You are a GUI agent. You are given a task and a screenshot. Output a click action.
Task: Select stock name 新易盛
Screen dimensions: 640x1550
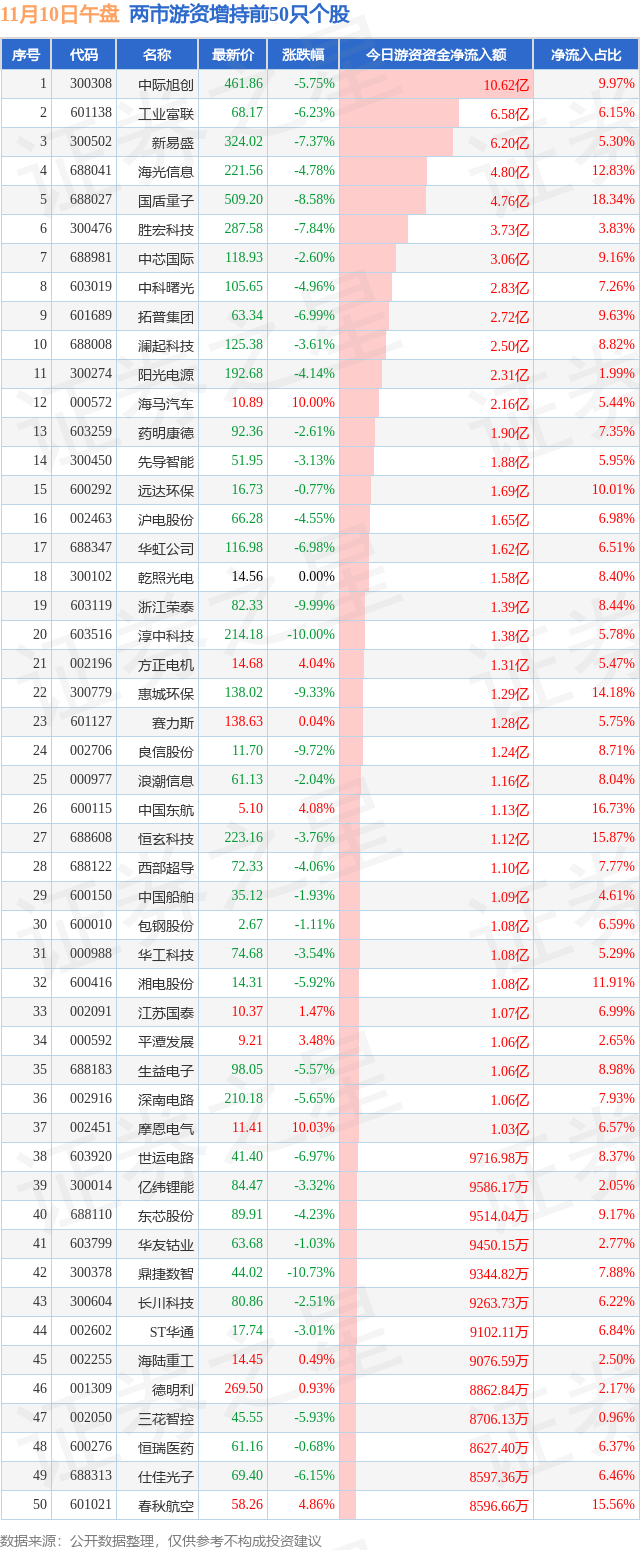[174, 143]
